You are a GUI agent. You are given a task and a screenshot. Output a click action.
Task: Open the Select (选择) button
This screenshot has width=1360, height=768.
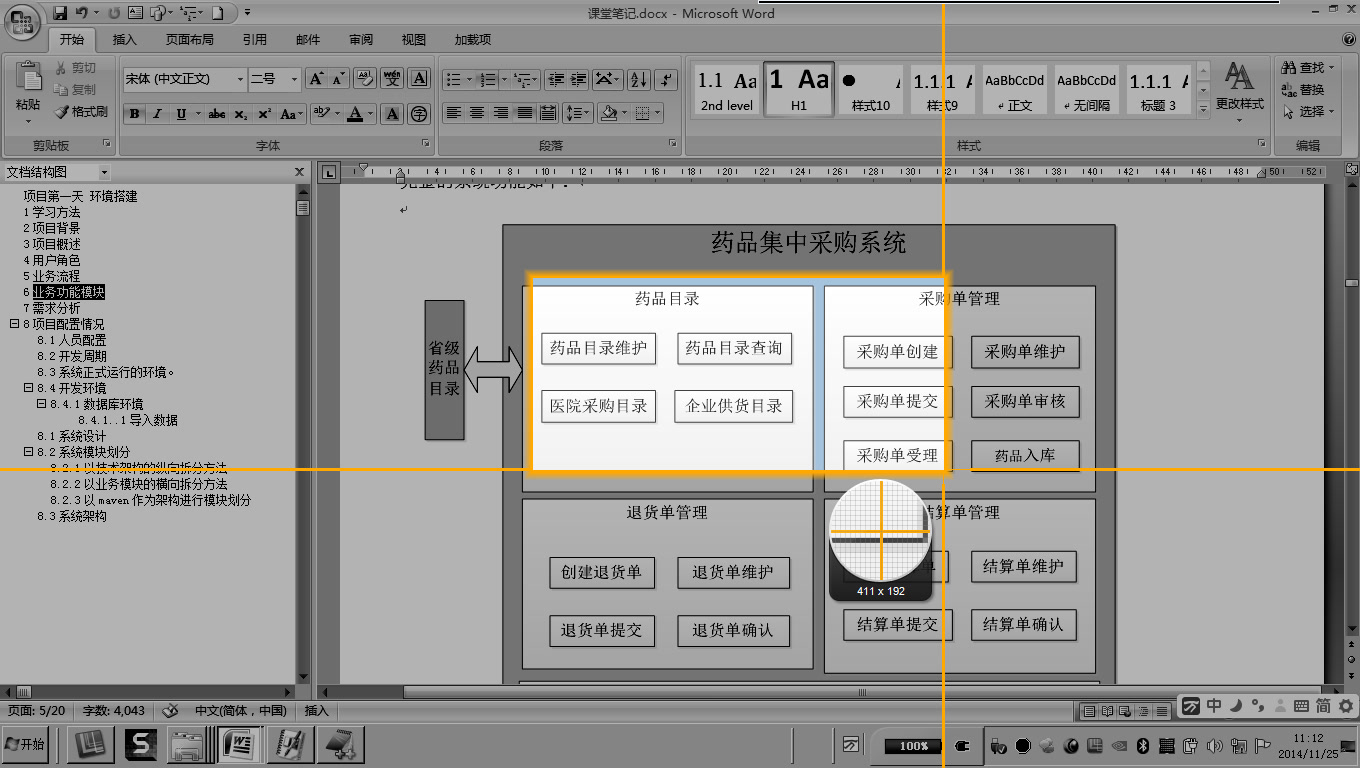click(1308, 112)
